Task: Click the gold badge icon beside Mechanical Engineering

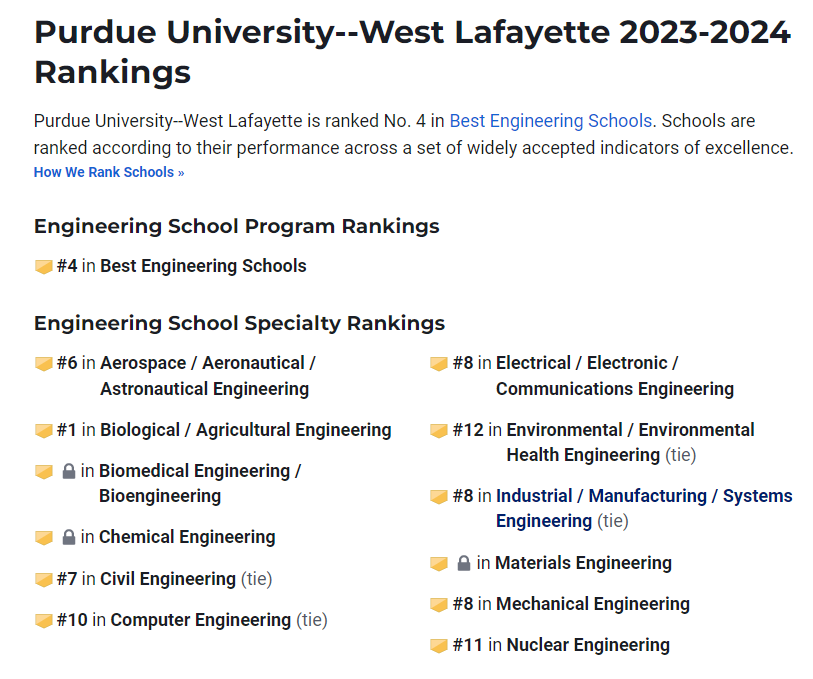Action: pos(439,604)
